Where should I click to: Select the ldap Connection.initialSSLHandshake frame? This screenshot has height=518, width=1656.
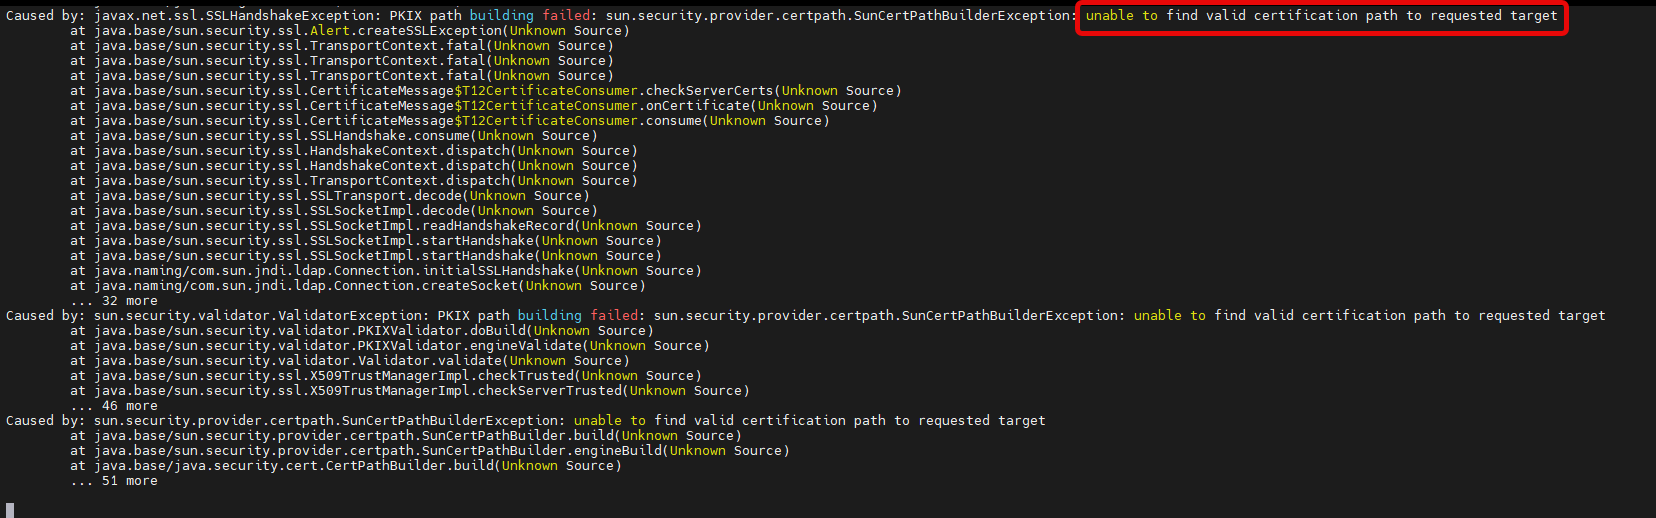(386, 271)
